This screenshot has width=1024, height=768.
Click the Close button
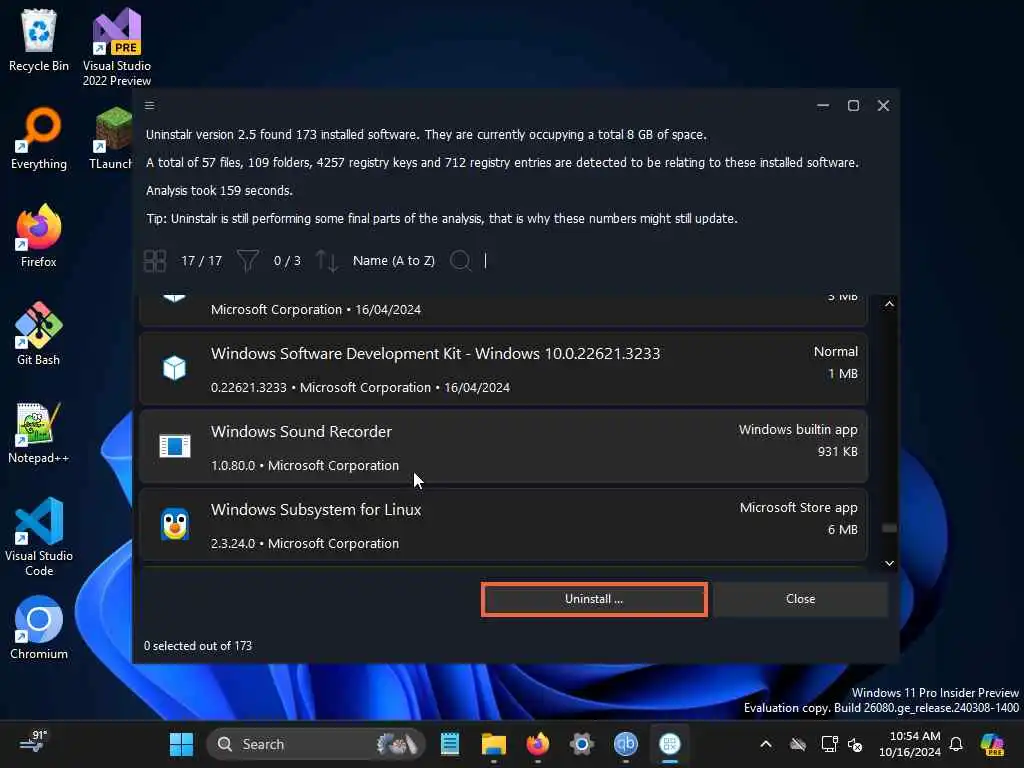(801, 599)
